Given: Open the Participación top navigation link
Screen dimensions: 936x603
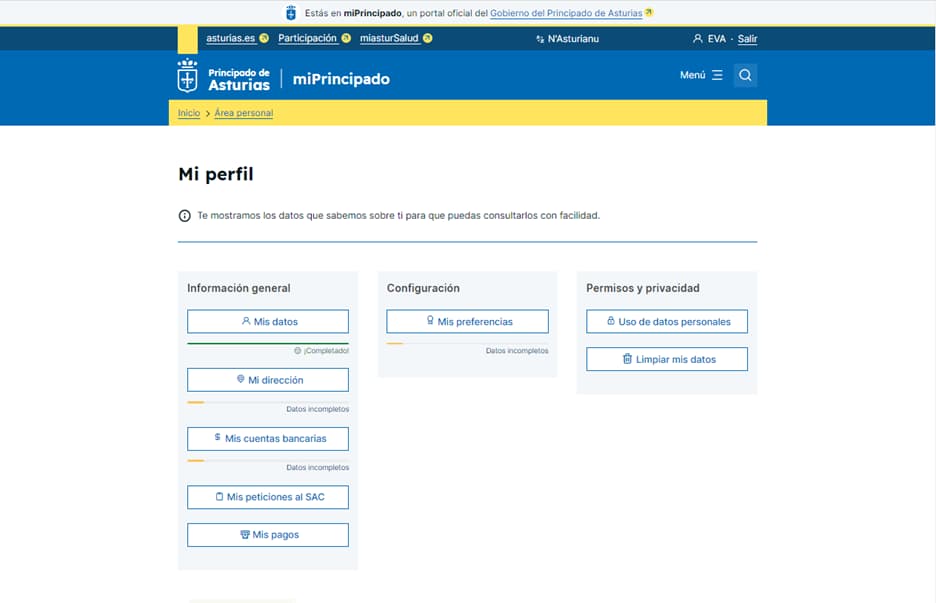Looking at the screenshot, I should point(307,39).
